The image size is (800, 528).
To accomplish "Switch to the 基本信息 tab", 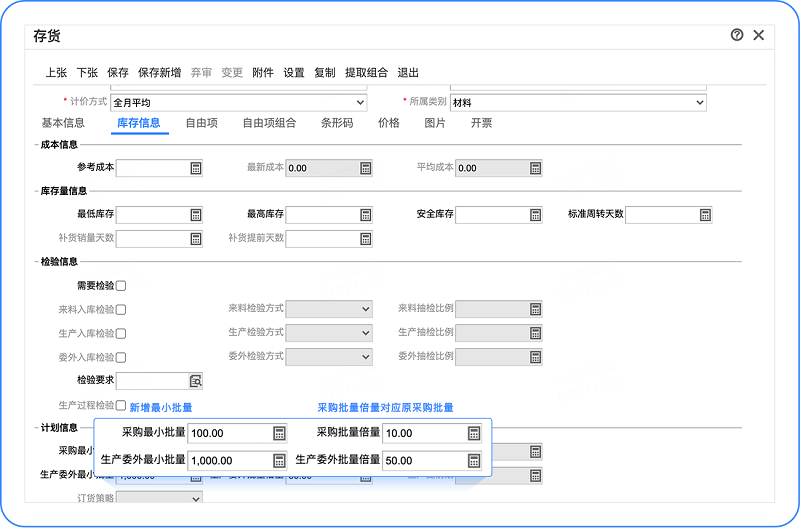I will click(x=63, y=123).
